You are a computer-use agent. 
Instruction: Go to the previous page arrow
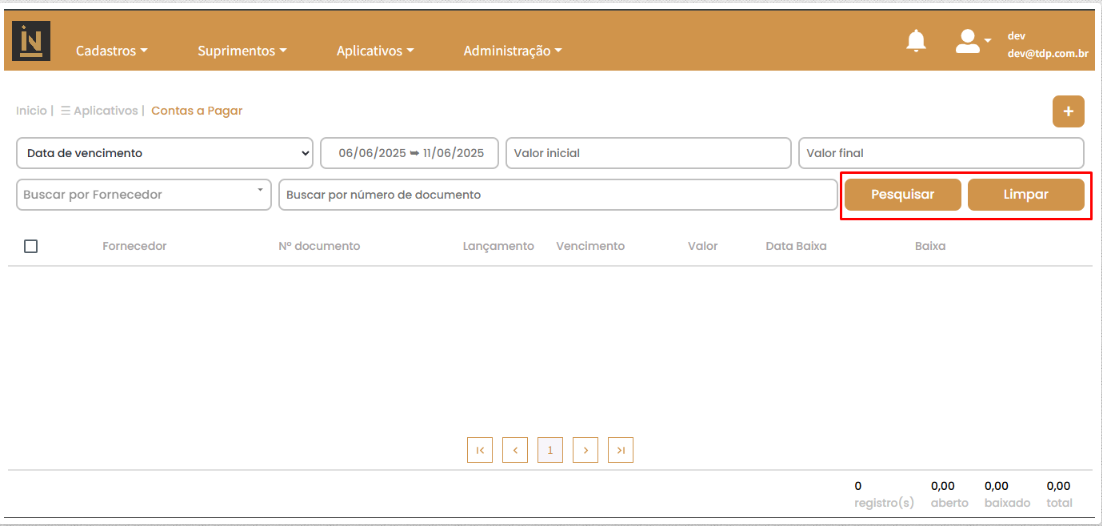[515, 451]
